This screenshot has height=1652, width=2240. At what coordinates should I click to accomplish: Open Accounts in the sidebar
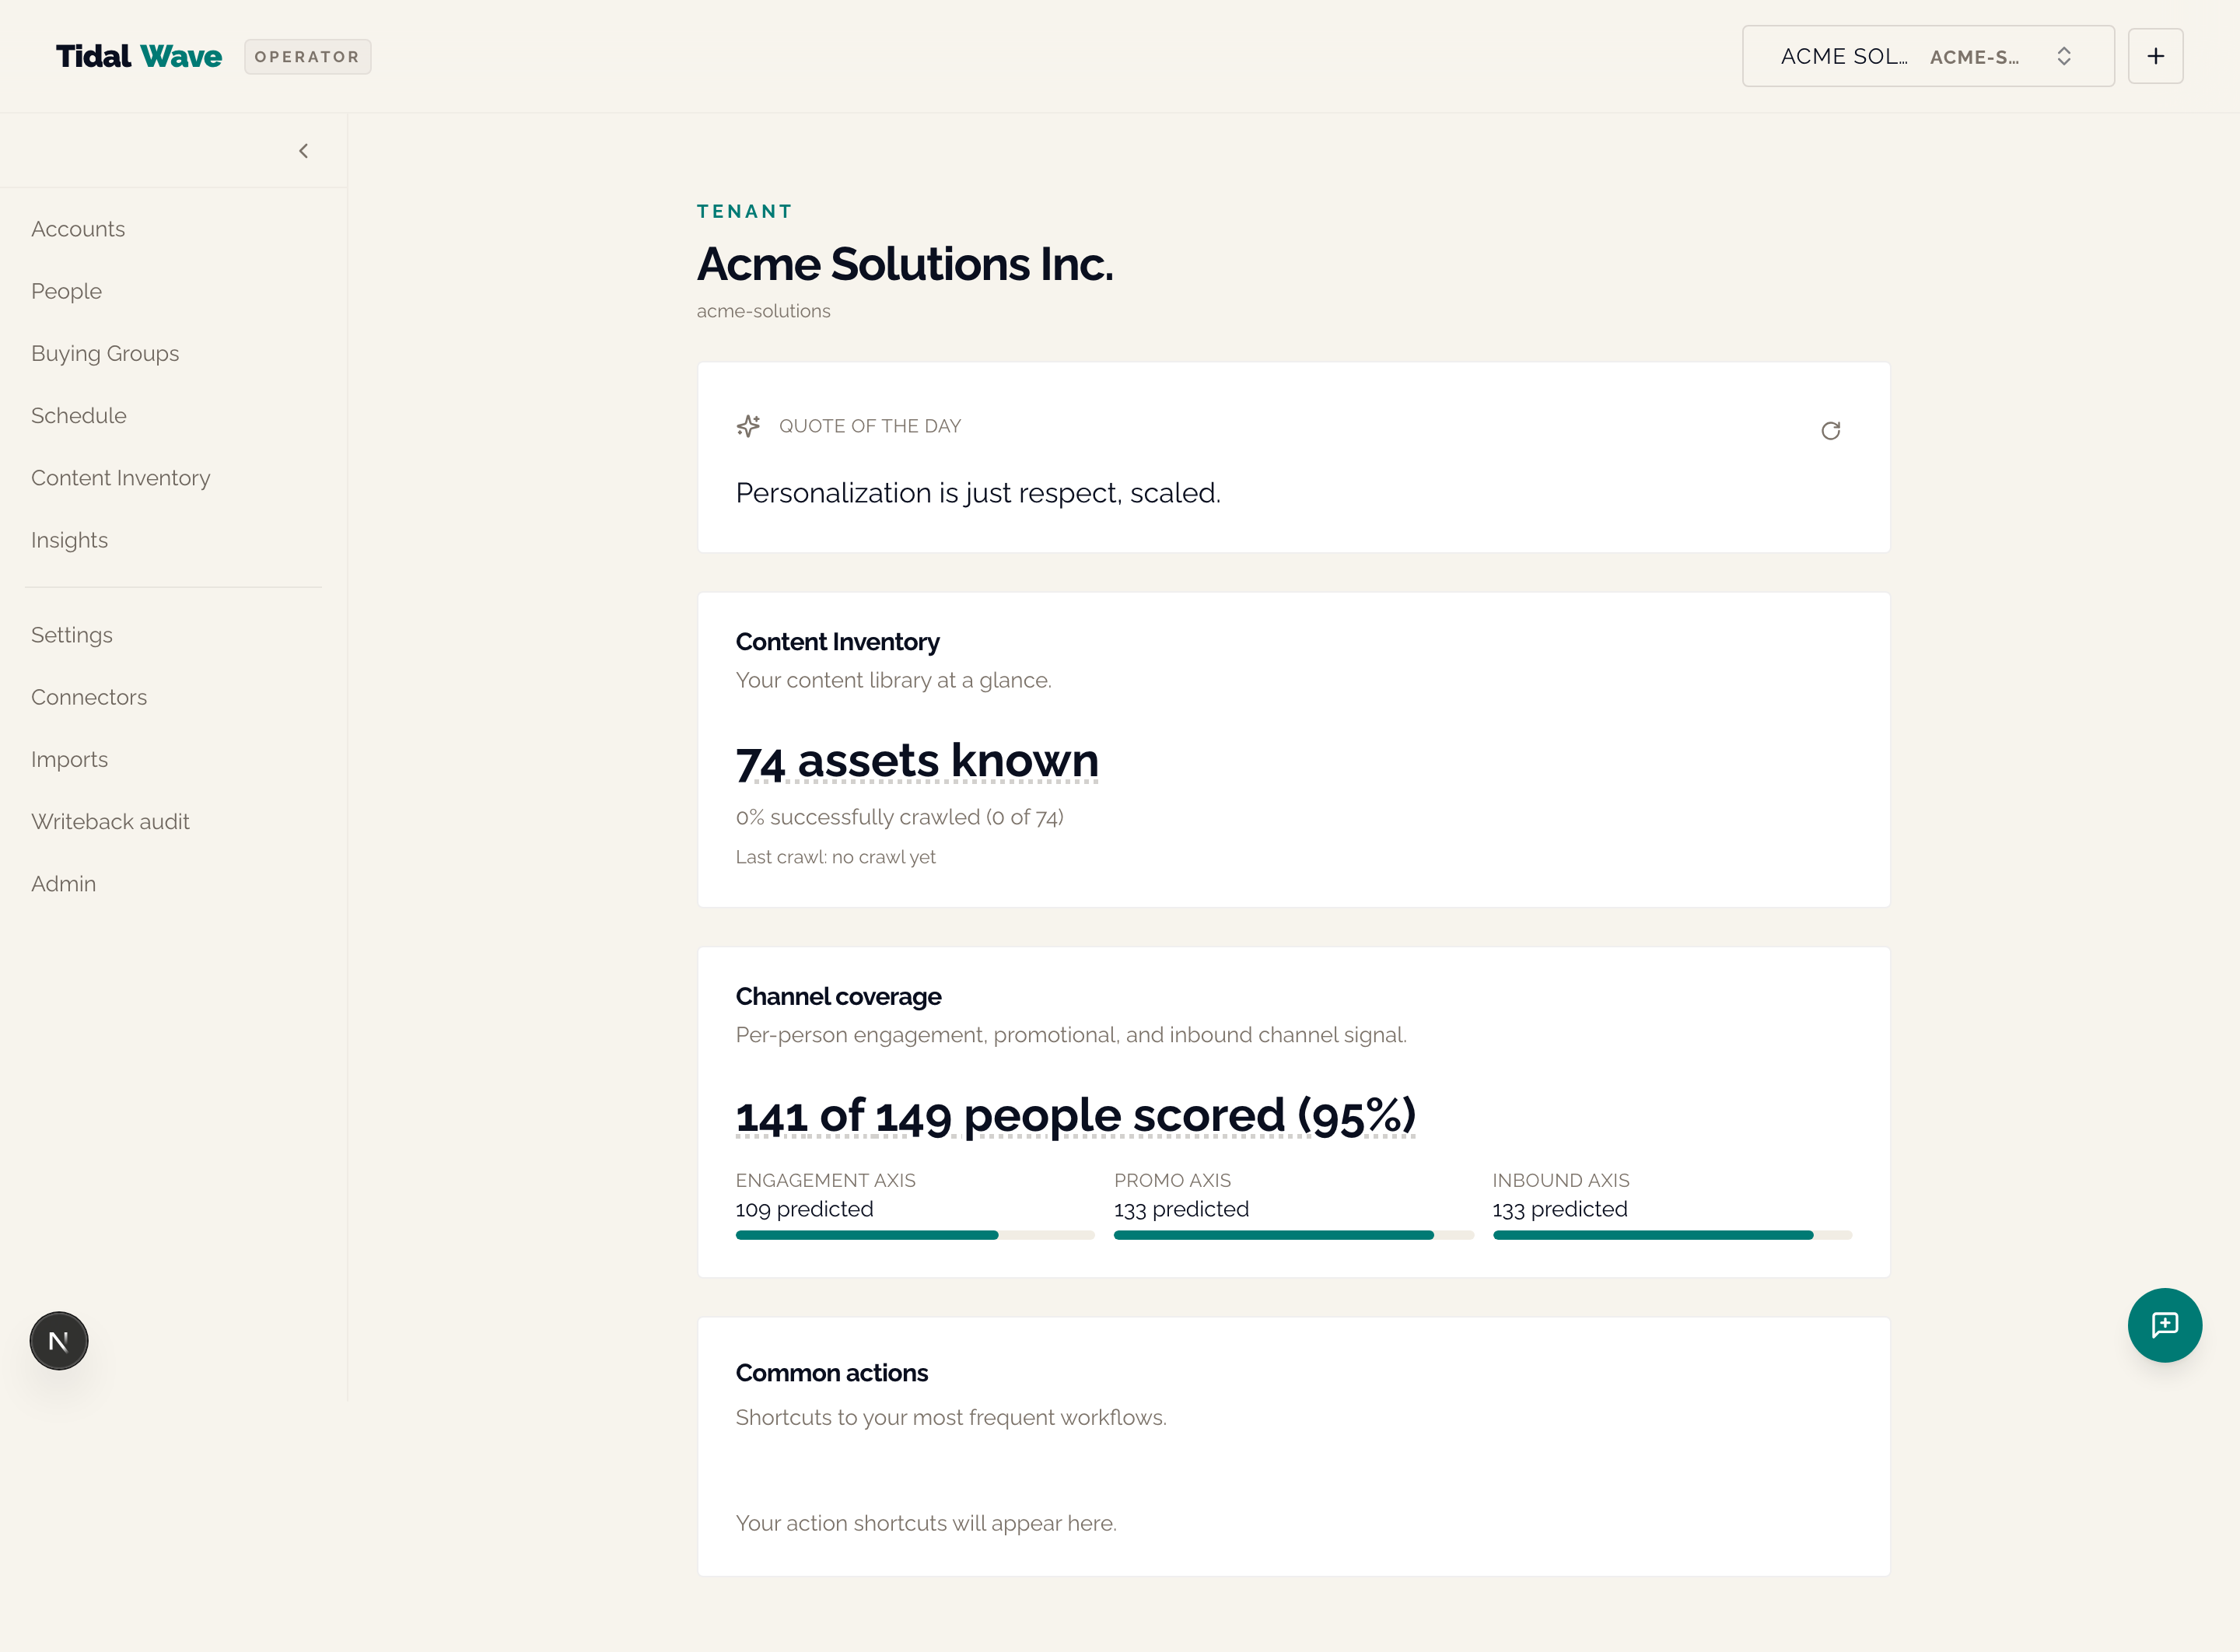click(78, 229)
